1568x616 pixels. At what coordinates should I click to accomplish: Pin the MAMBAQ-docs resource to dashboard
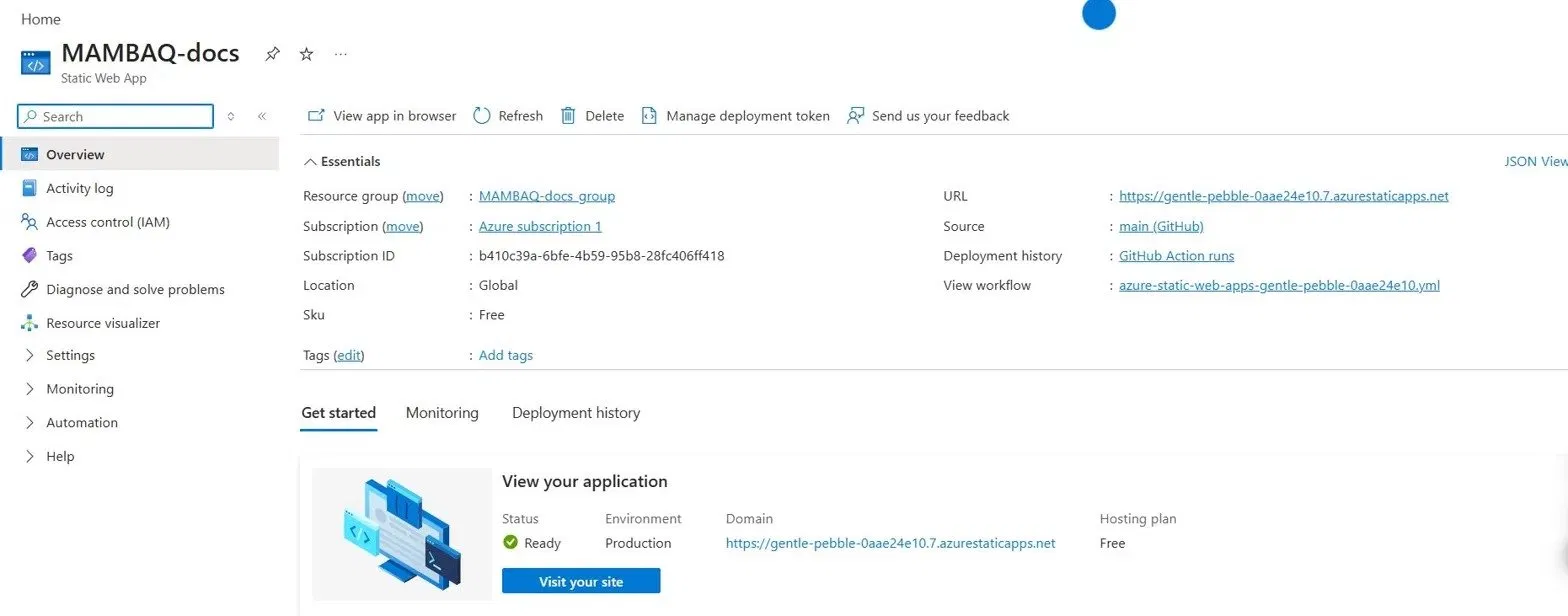272,54
